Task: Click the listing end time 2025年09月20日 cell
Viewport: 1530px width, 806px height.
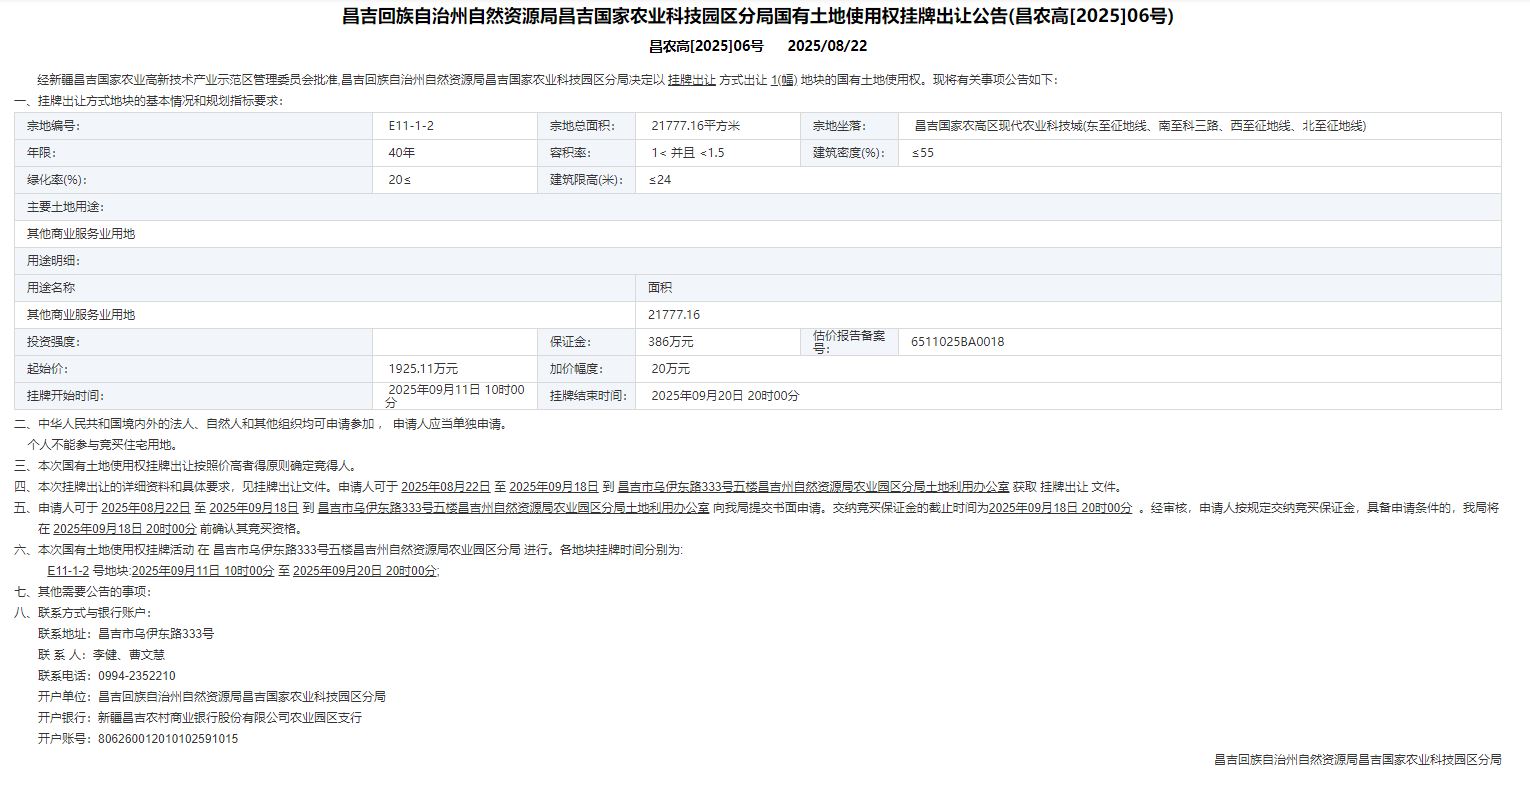Action: 725,396
